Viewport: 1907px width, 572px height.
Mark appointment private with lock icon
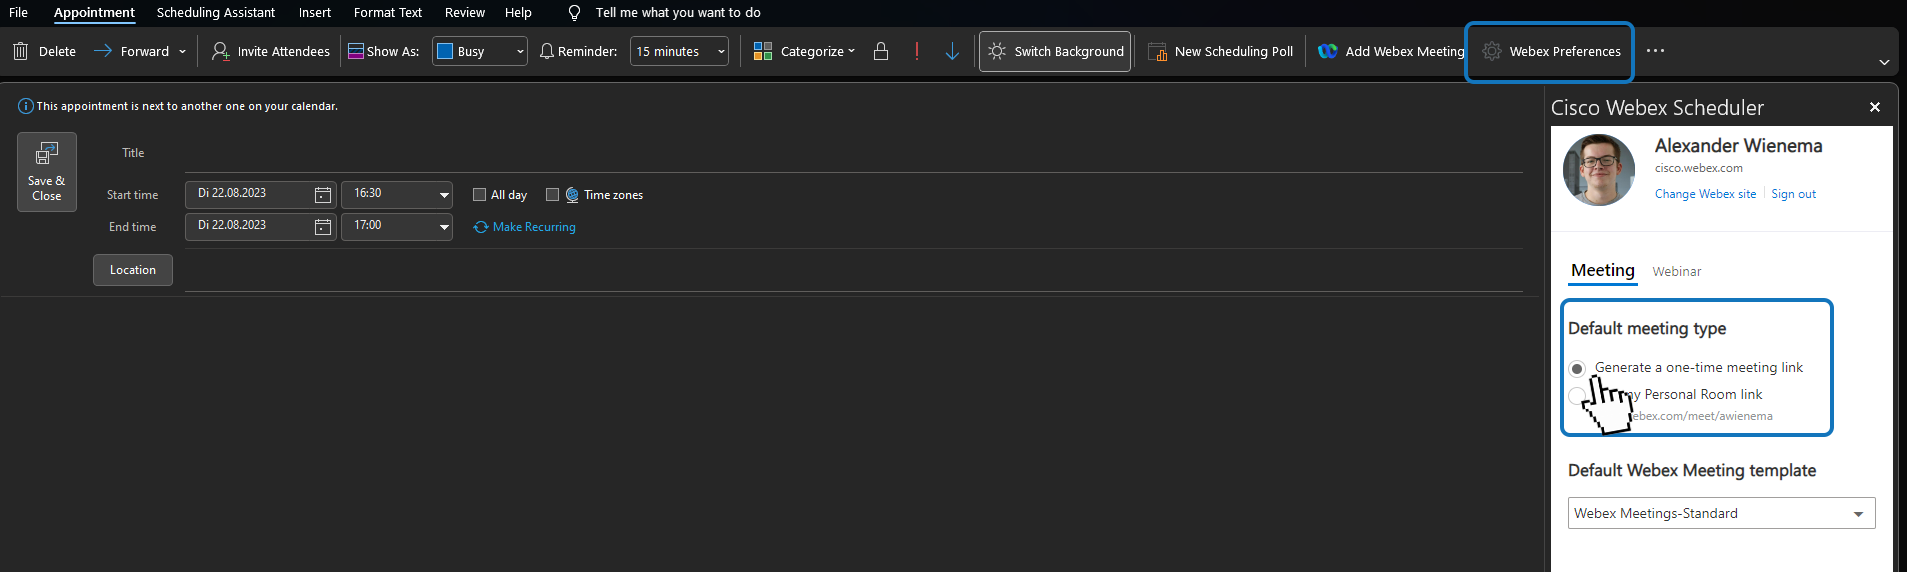[x=881, y=51]
